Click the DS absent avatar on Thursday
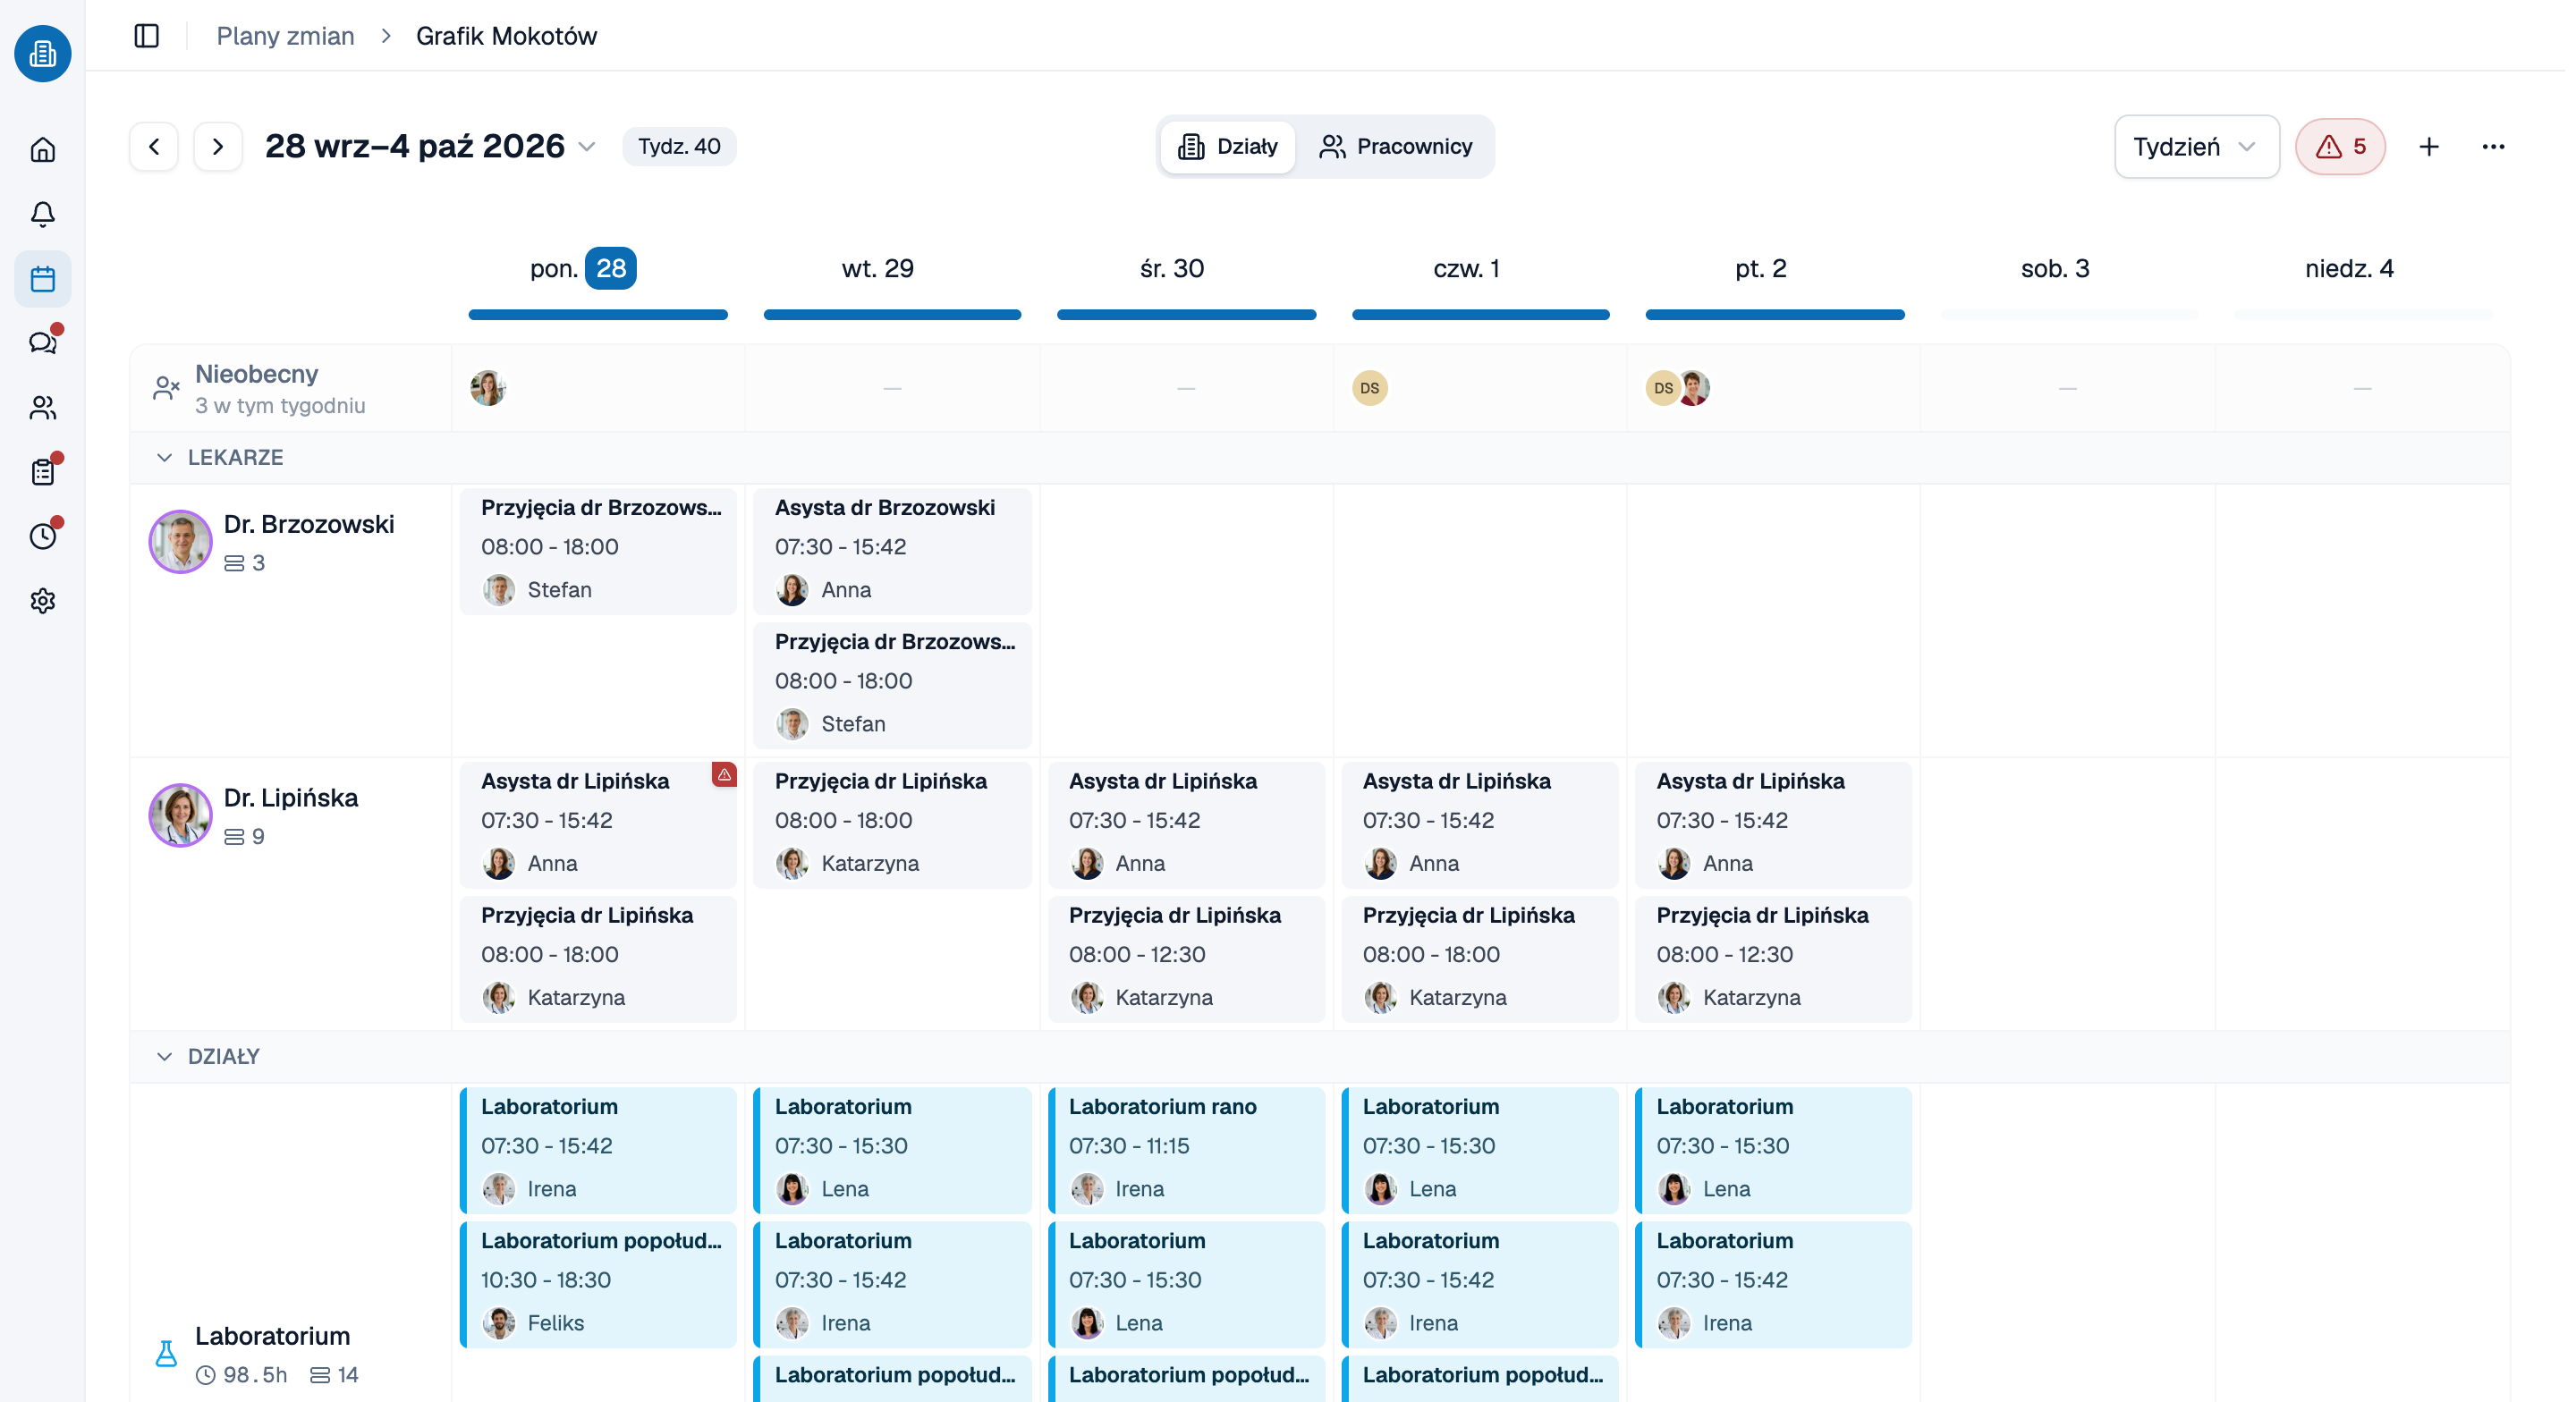The height and width of the screenshot is (1402, 2576). (x=1369, y=388)
